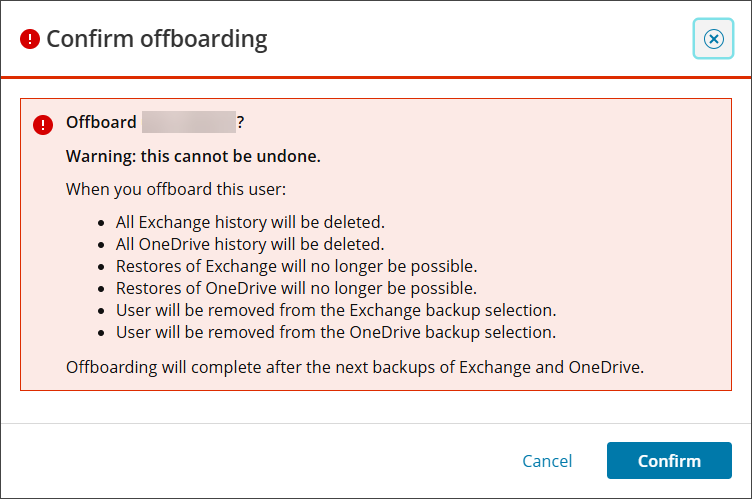Click the OneDrive backup selection removal line
This screenshot has height=499, width=752.
336,331
